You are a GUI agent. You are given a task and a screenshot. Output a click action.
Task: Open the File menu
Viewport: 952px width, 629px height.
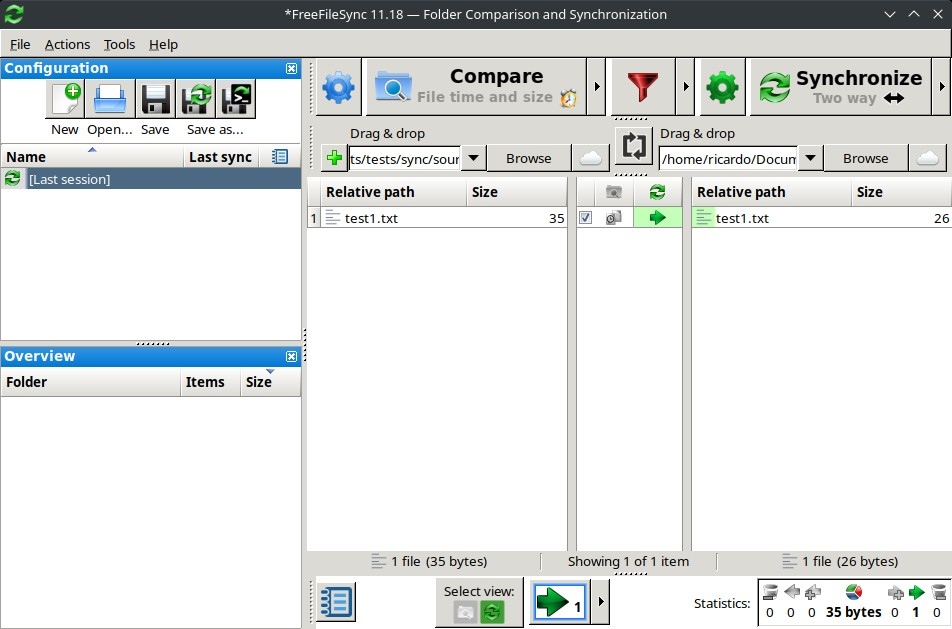point(20,44)
